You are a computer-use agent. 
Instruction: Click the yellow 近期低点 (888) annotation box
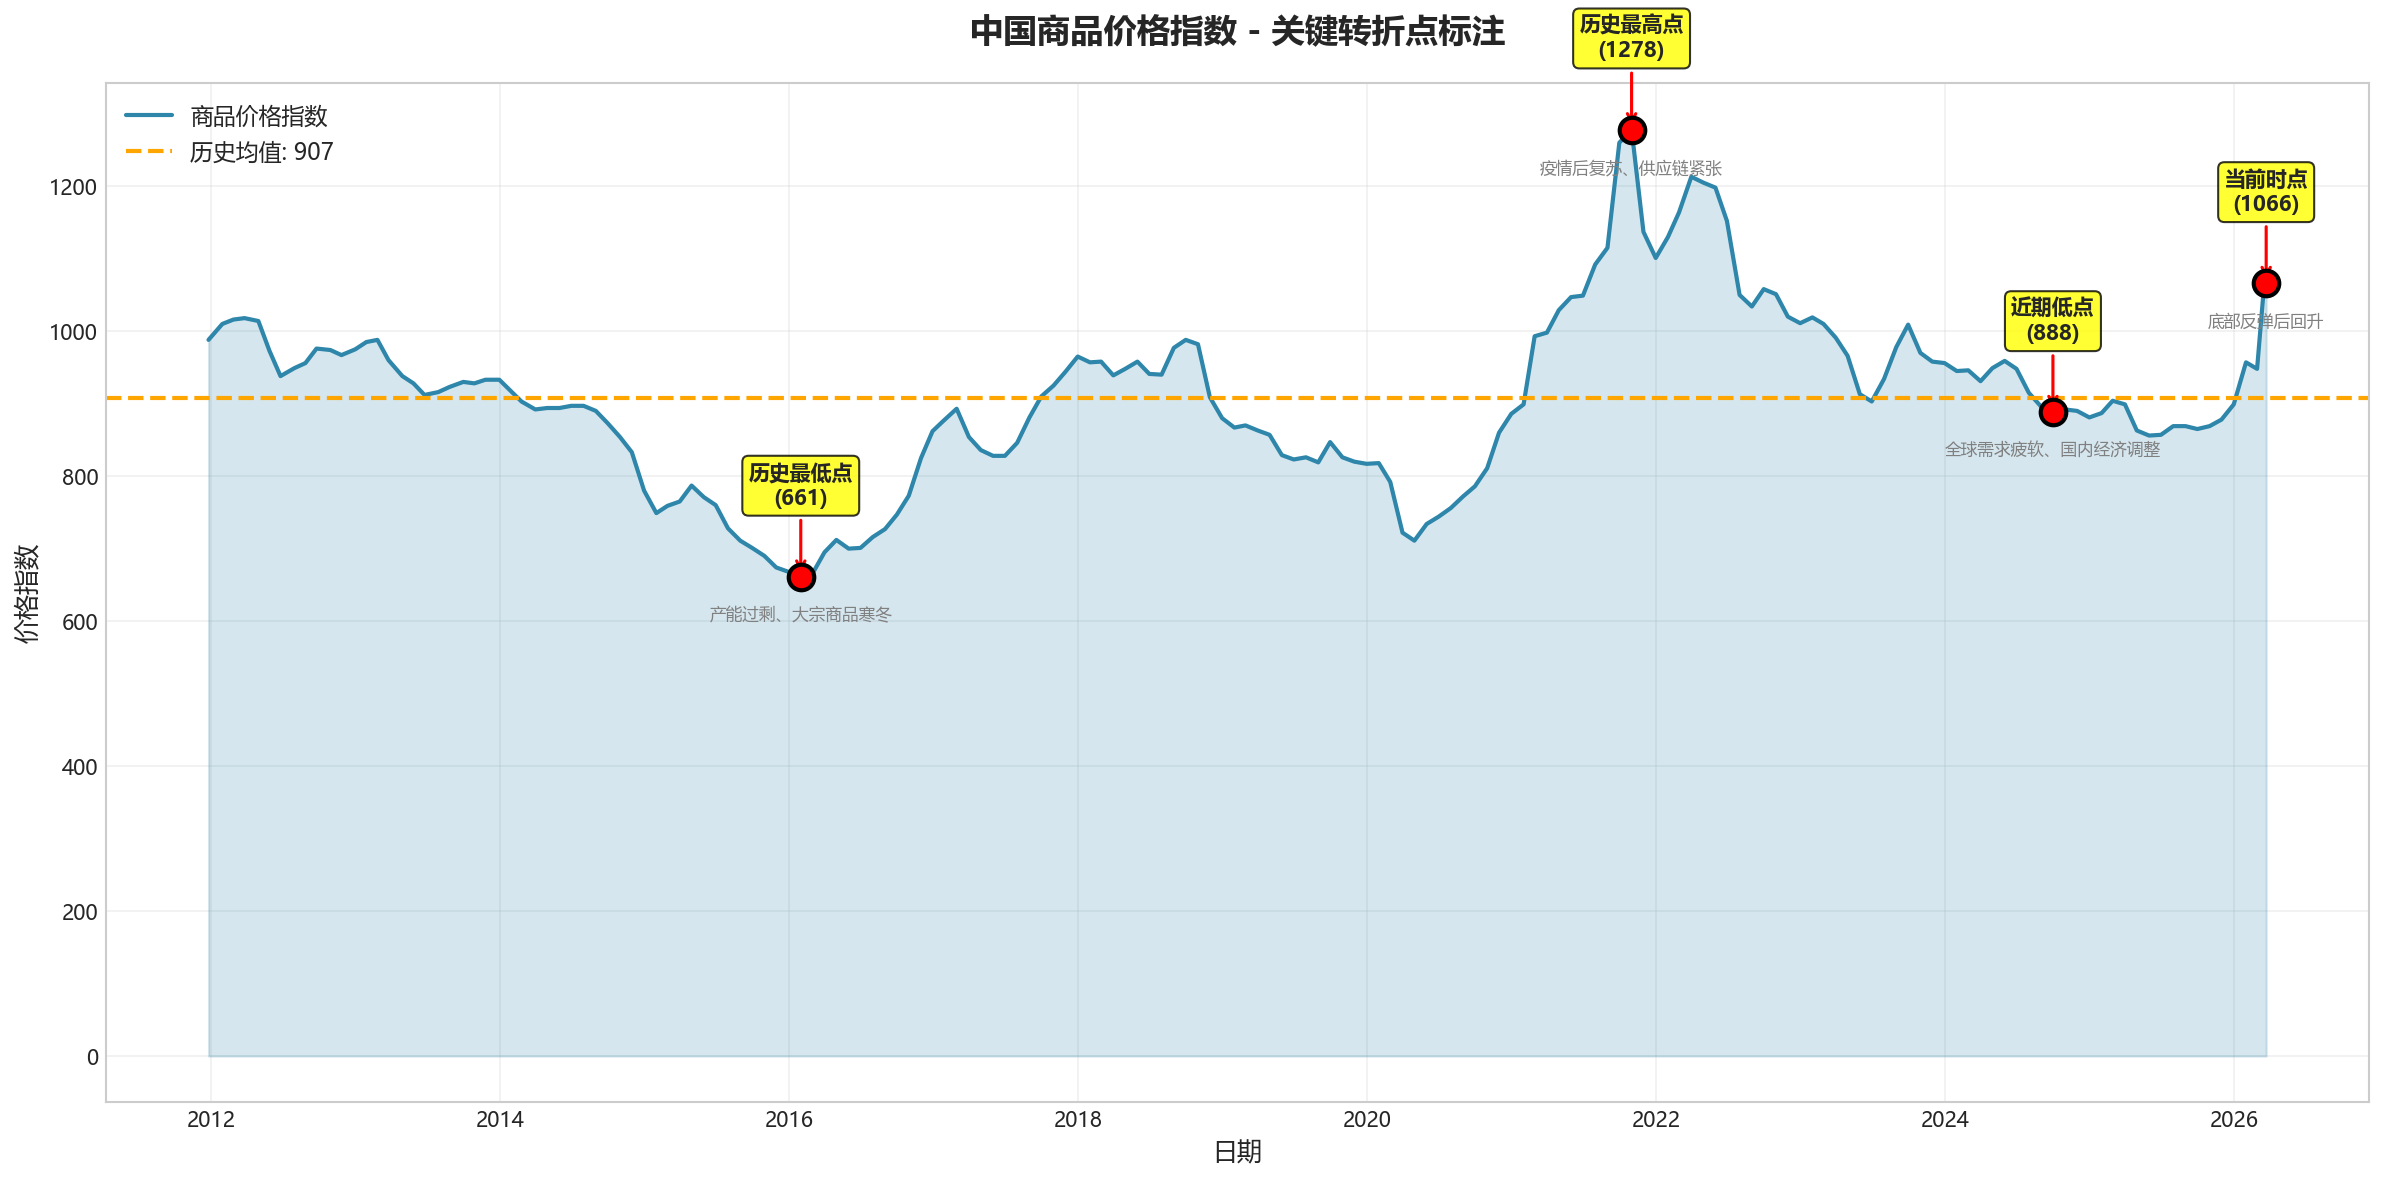point(2052,321)
